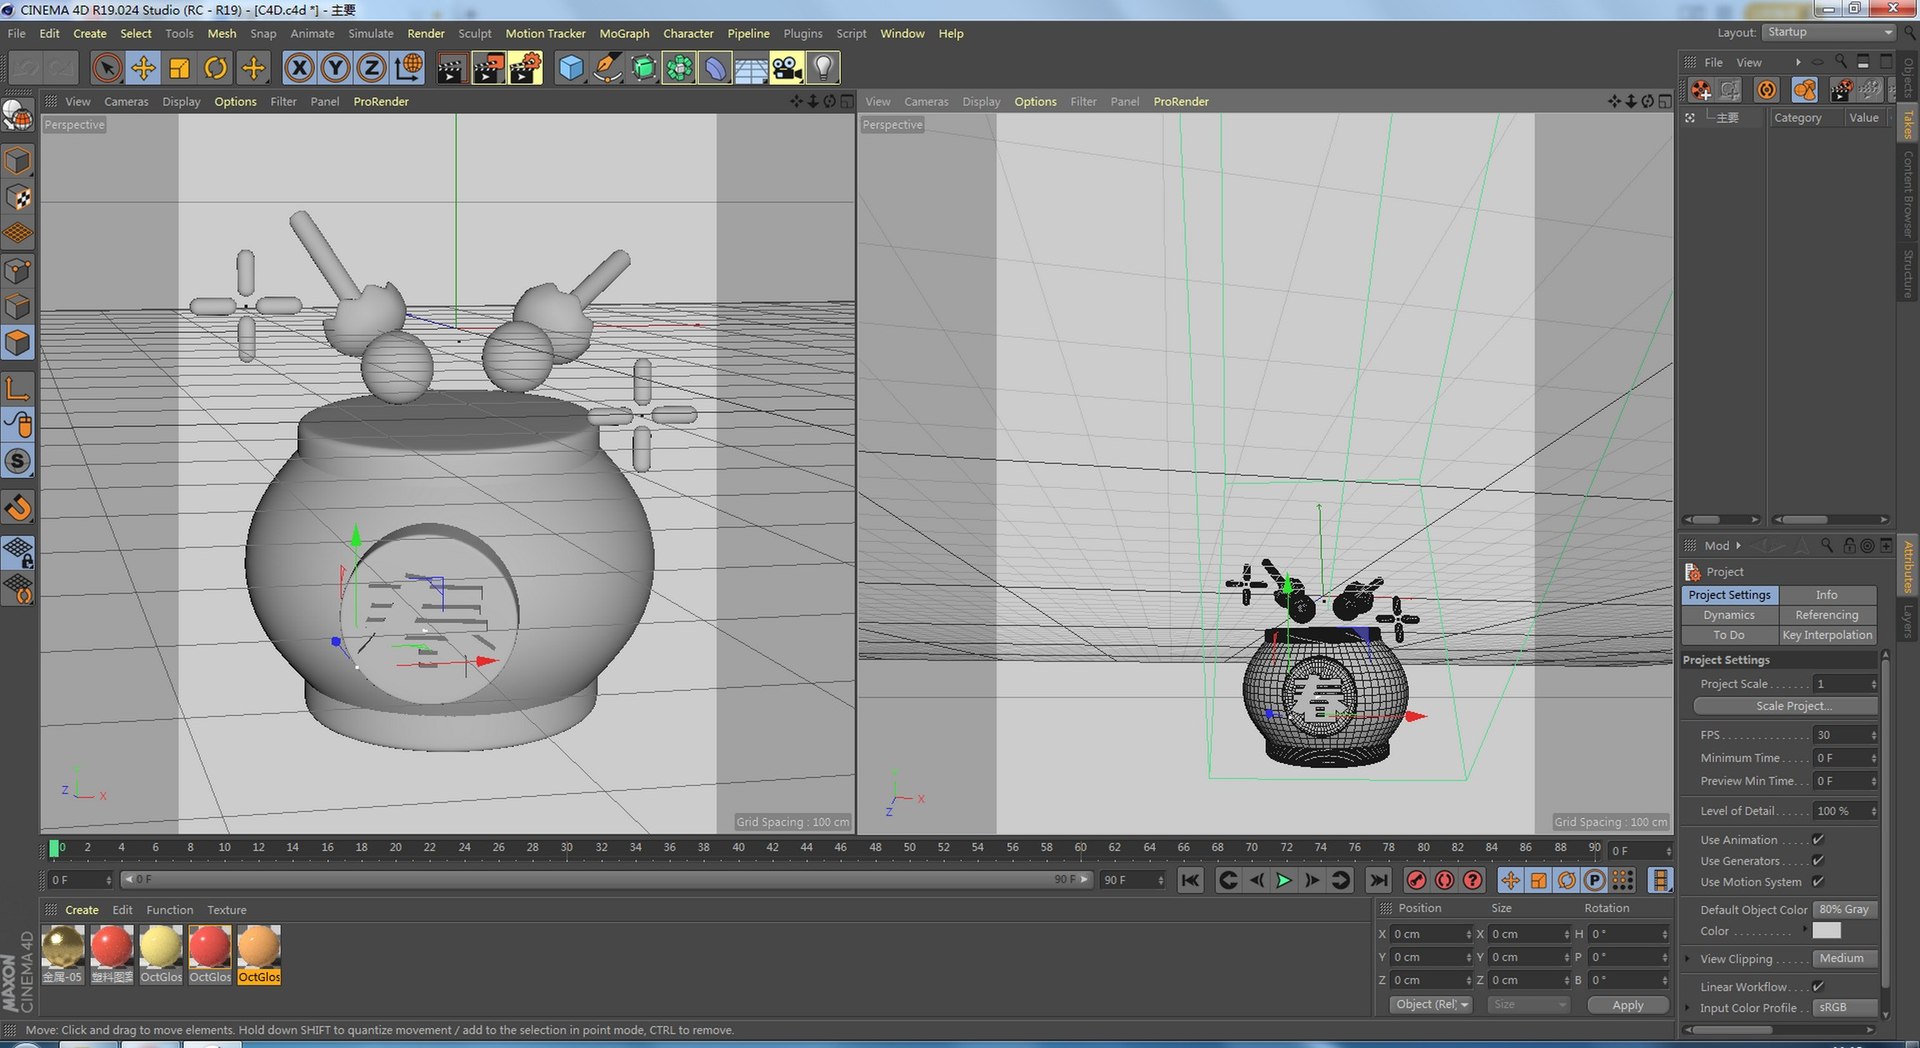Click the Record Active Objects button
This screenshot has width=1920, height=1048.
pos(1416,880)
